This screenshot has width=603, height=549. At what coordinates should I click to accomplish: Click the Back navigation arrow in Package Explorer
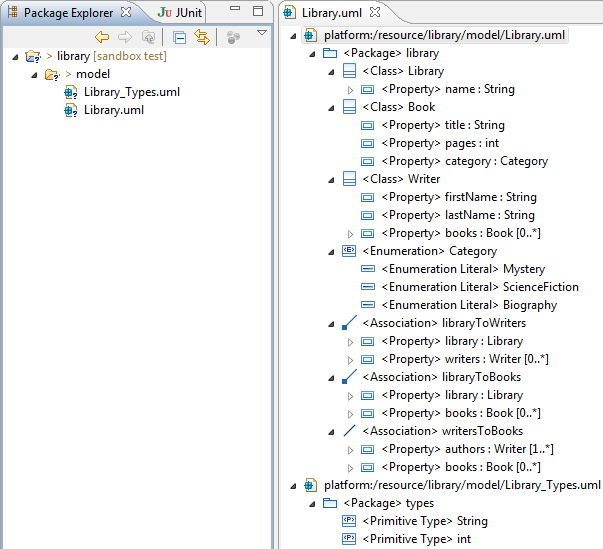(x=102, y=37)
